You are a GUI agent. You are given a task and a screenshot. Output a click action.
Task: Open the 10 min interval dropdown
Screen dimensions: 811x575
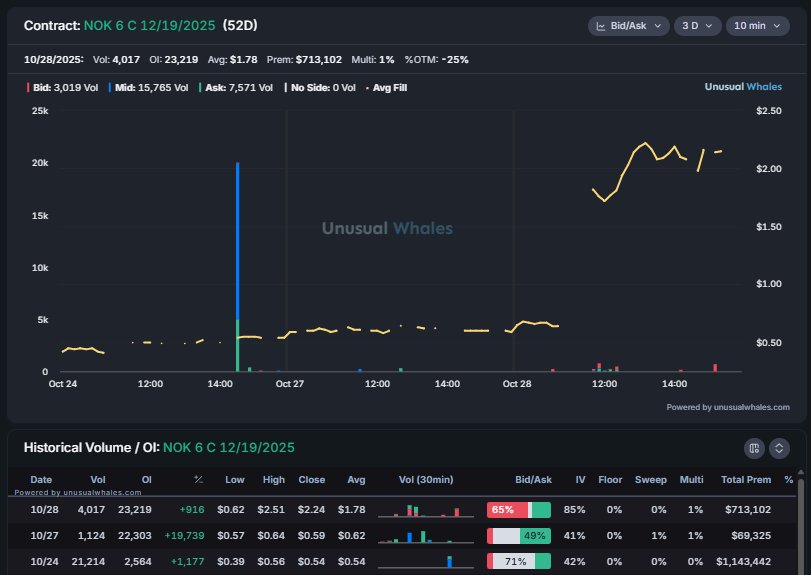tap(755, 26)
